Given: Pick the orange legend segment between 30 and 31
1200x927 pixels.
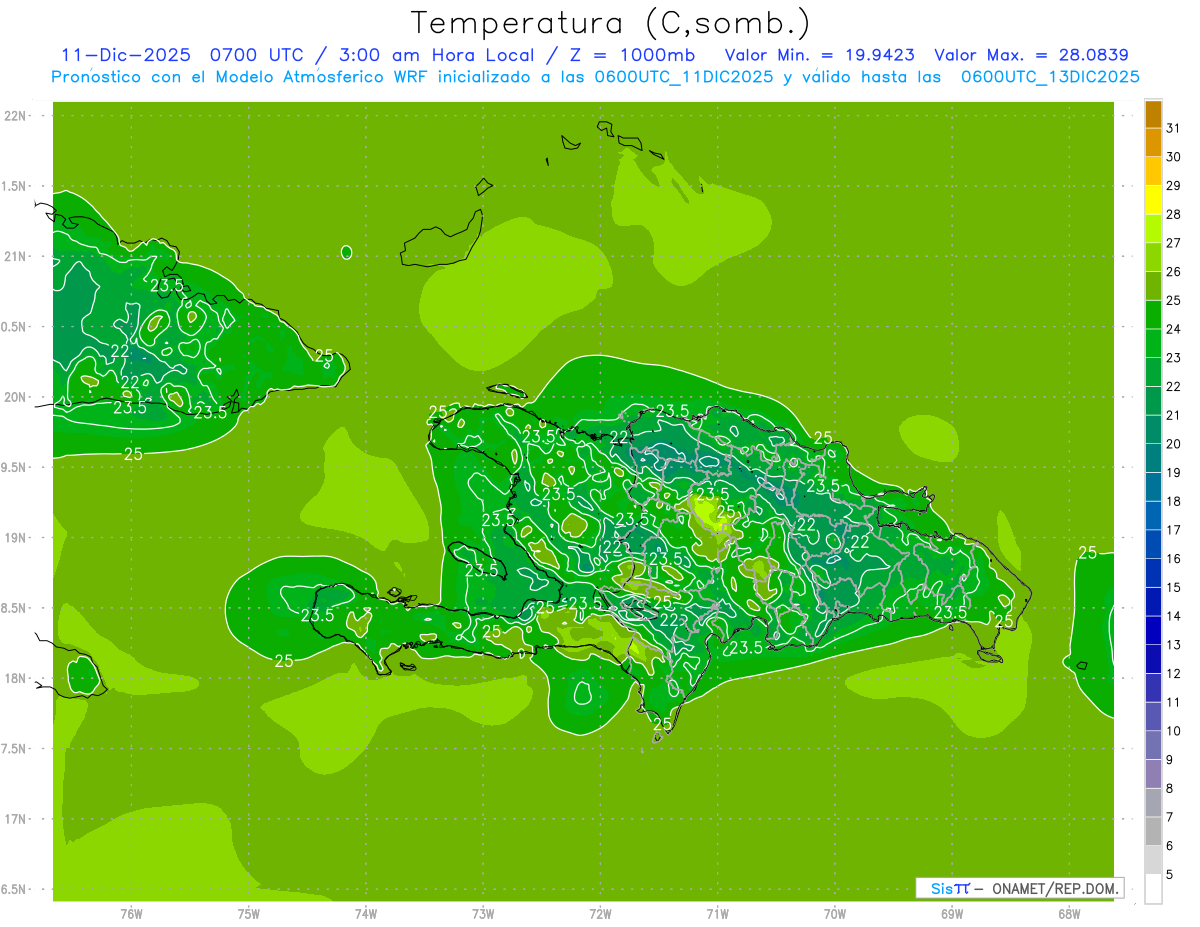Looking at the screenshot, I should [x=1153, y=143].
